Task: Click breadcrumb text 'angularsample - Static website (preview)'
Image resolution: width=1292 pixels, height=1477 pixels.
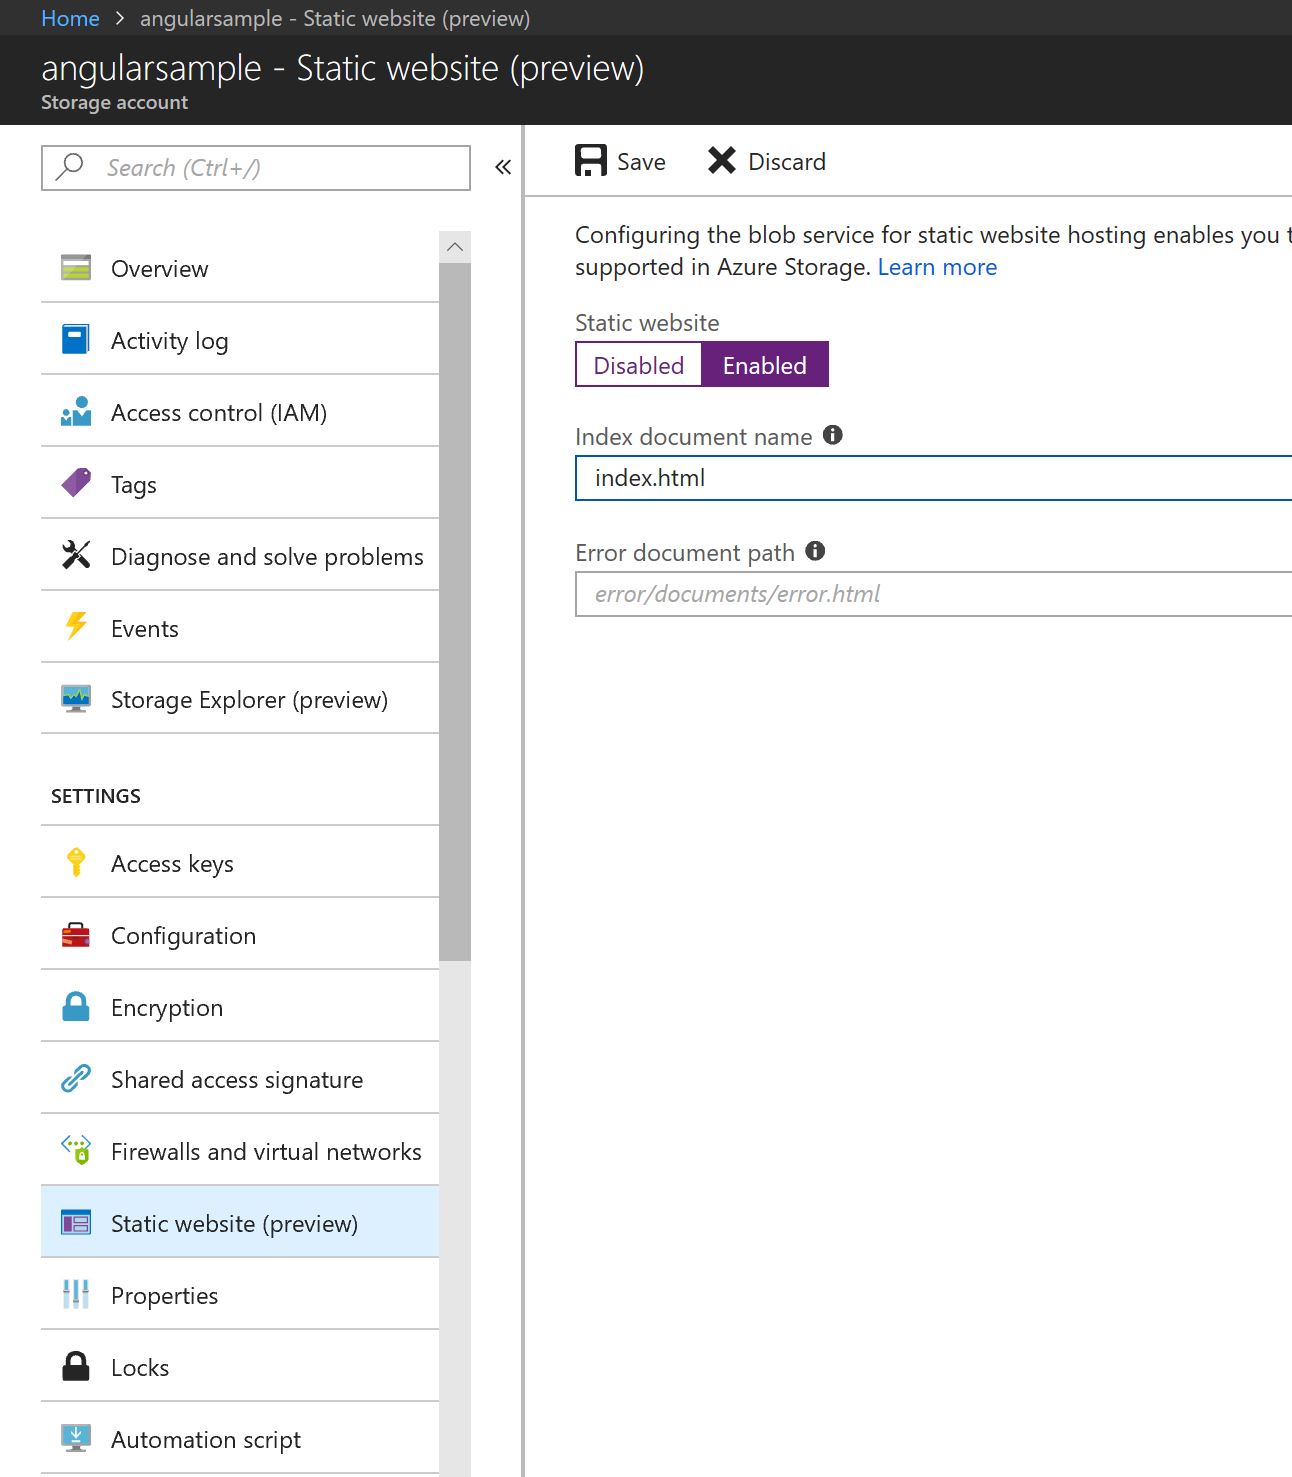Action: tap(335, 18)
